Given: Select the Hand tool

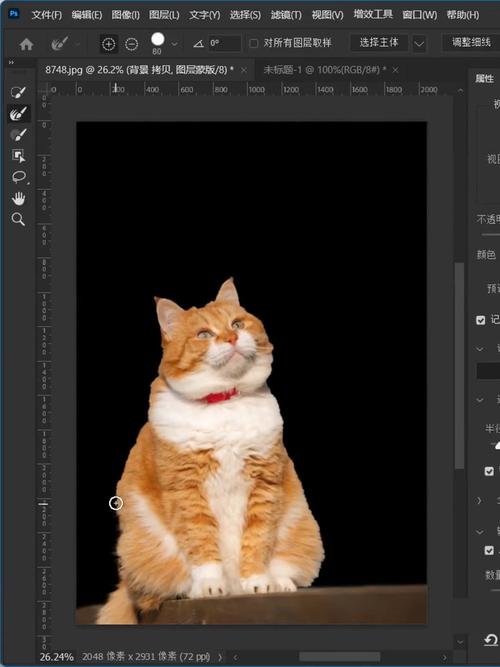Looking at the screenshot, I should point(18,198).
